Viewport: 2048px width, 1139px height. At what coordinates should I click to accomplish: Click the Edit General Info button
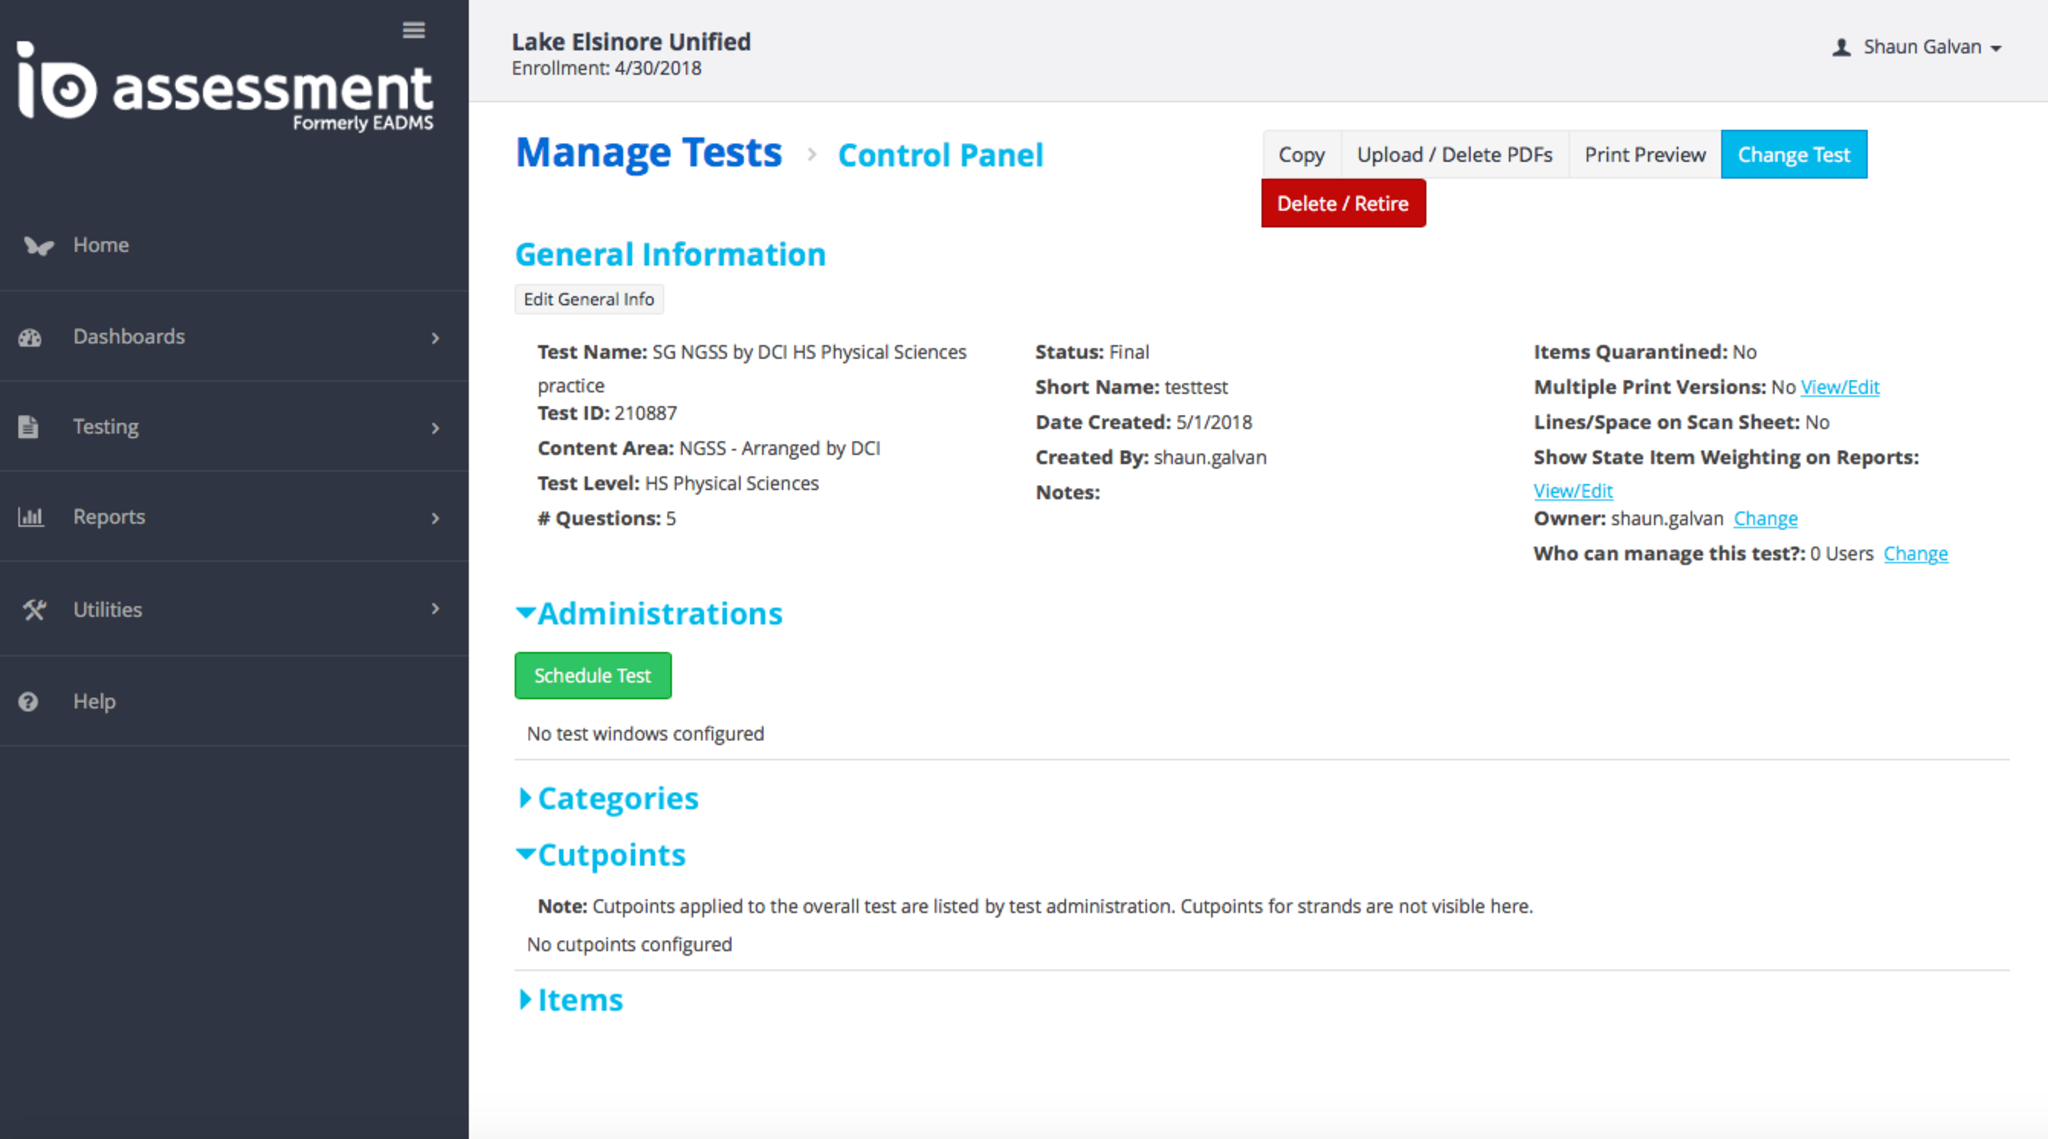point(588,299)
